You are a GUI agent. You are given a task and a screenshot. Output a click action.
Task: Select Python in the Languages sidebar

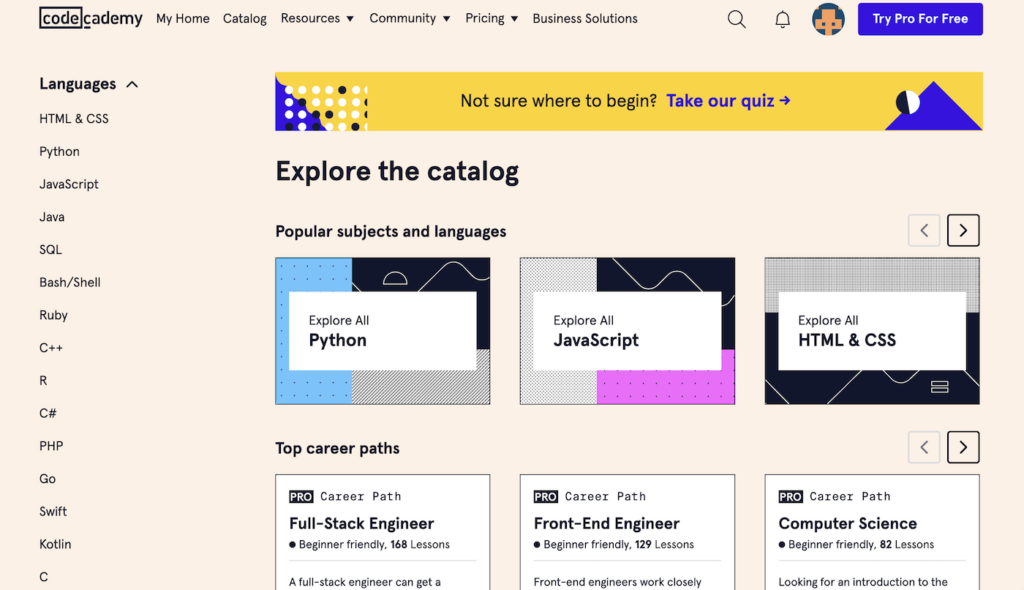point(59,151)
